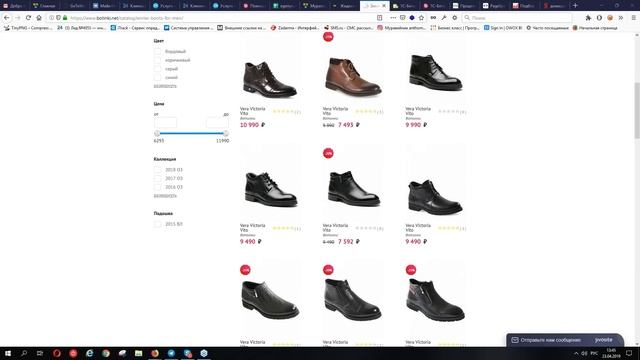Screen dimensions: 640x360
Task: Check the 2016 ОЗ collection filter
Action: tap(158, 187)
